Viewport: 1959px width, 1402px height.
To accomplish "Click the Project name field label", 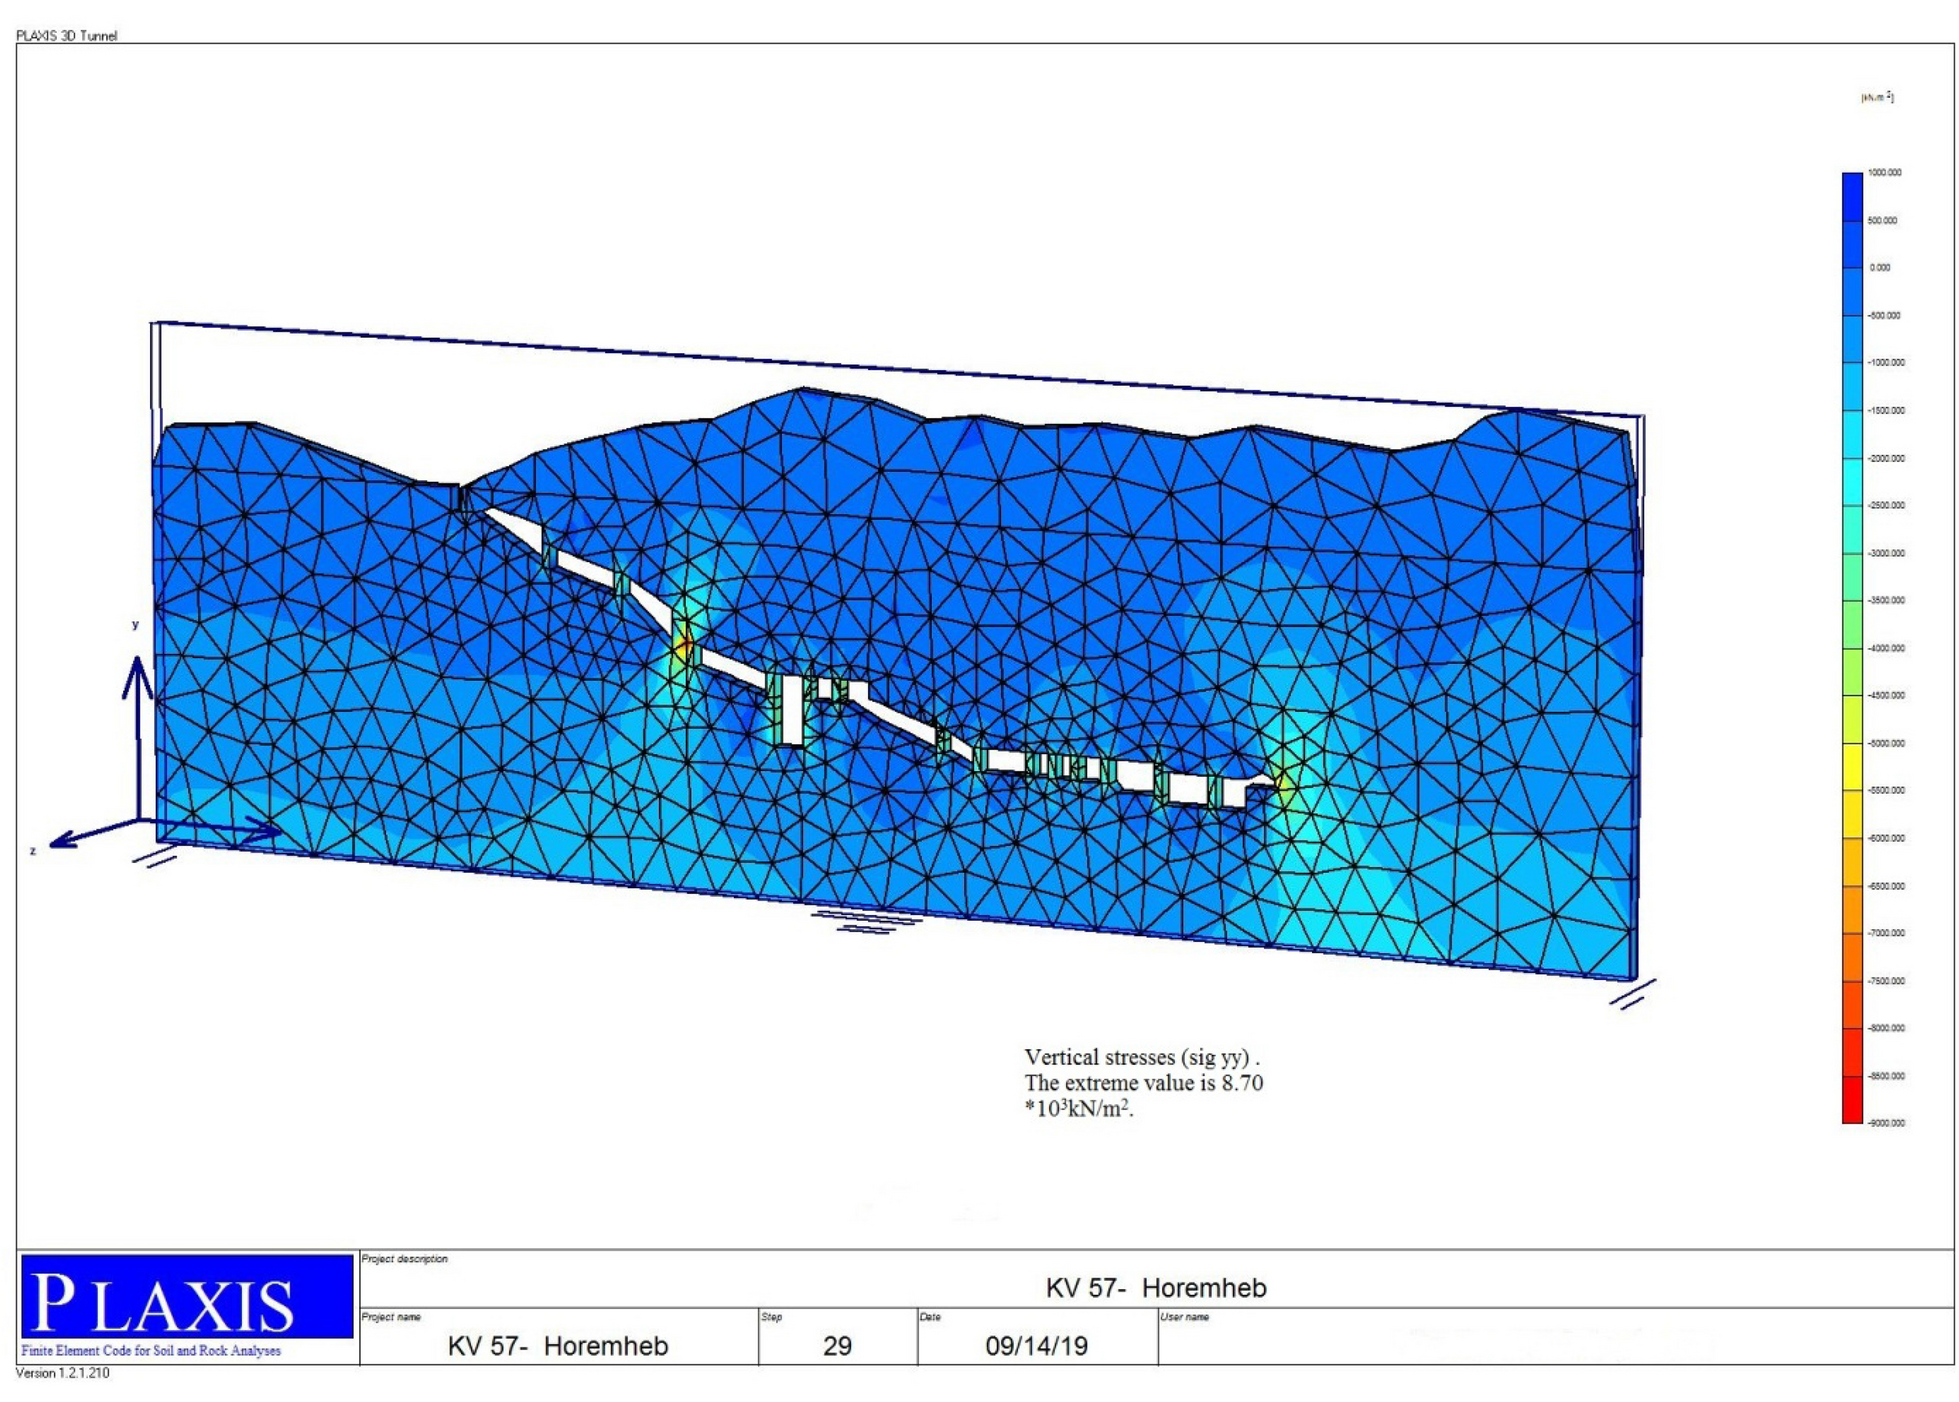I will click(x=391, y=1317).
